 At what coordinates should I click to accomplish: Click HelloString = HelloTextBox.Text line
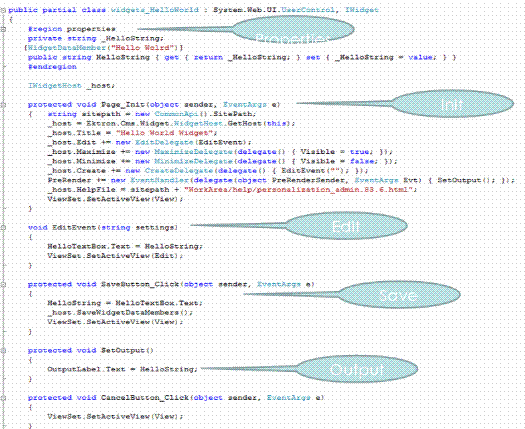click(x=125, y=303)
